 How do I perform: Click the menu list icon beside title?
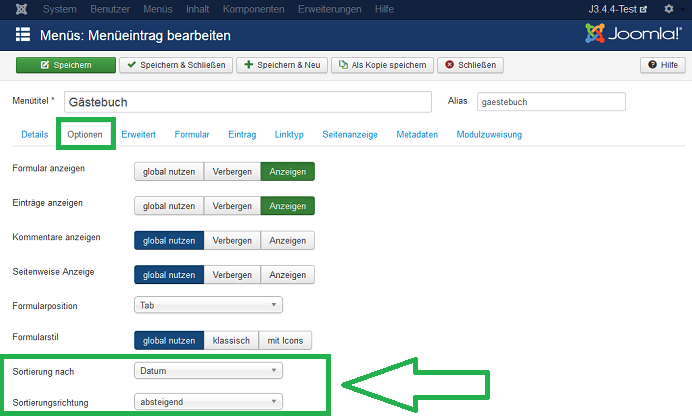(23, 36)
